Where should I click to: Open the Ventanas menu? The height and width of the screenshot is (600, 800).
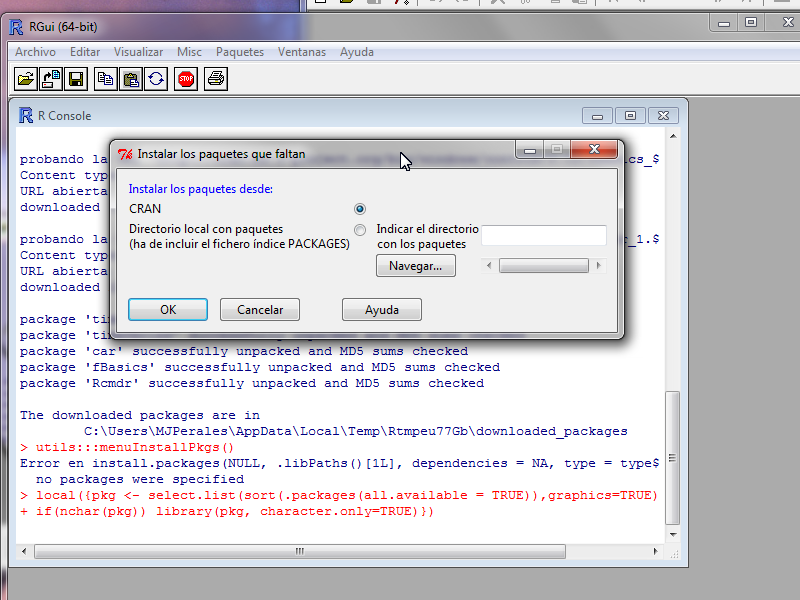(302, 52)
